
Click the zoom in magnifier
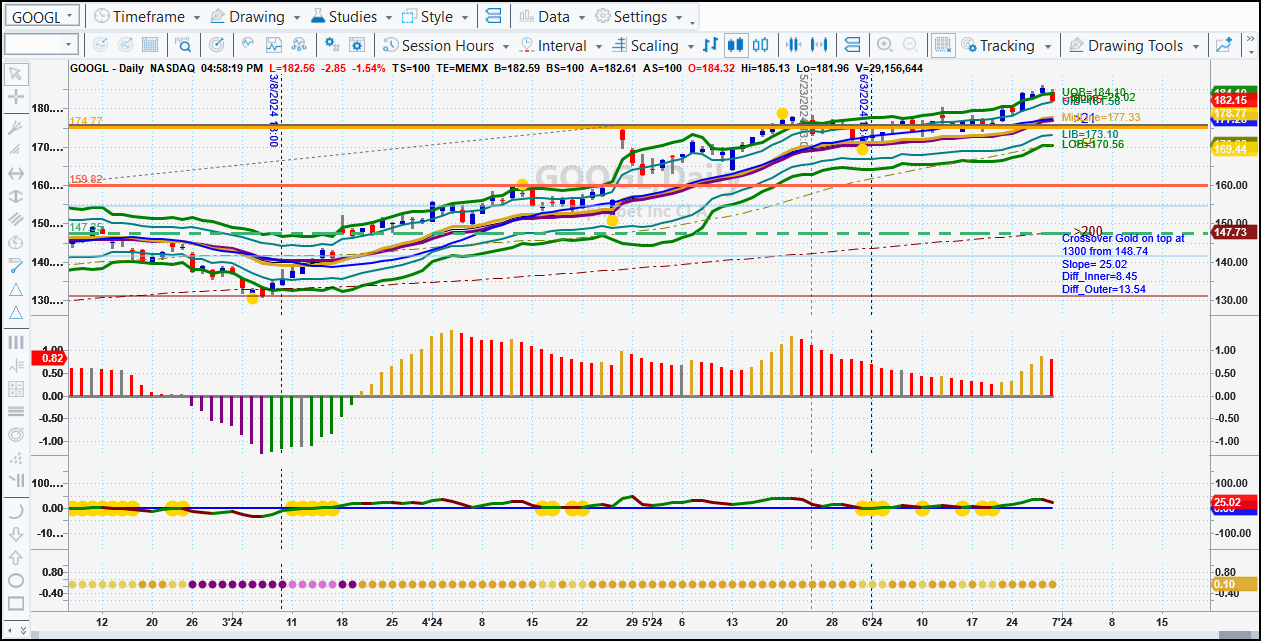pyautogui.click(x=885, y=45)
